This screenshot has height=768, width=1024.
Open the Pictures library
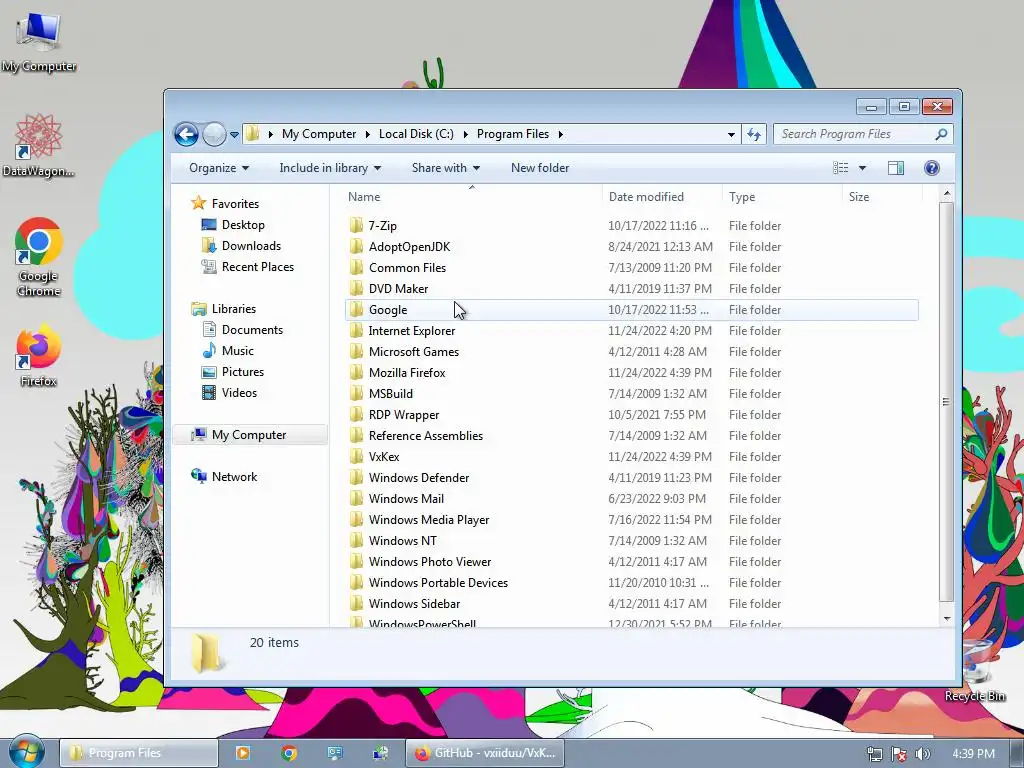pos(242,372)
